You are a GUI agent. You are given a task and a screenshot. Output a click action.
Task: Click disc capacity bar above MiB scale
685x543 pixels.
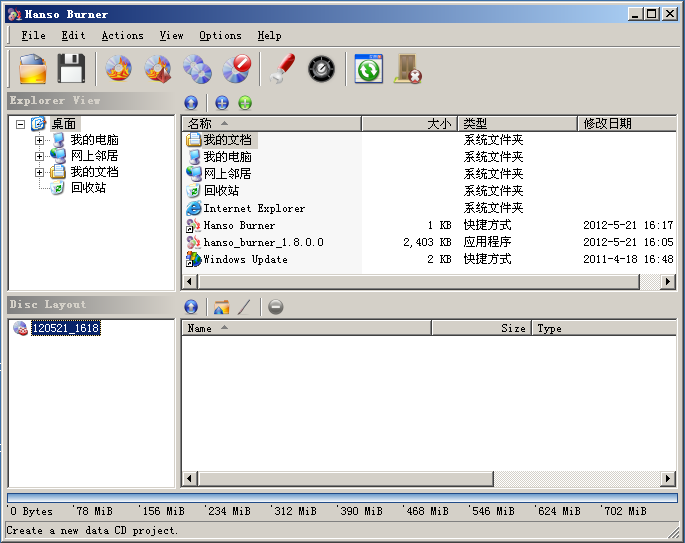tap(342, 498)
